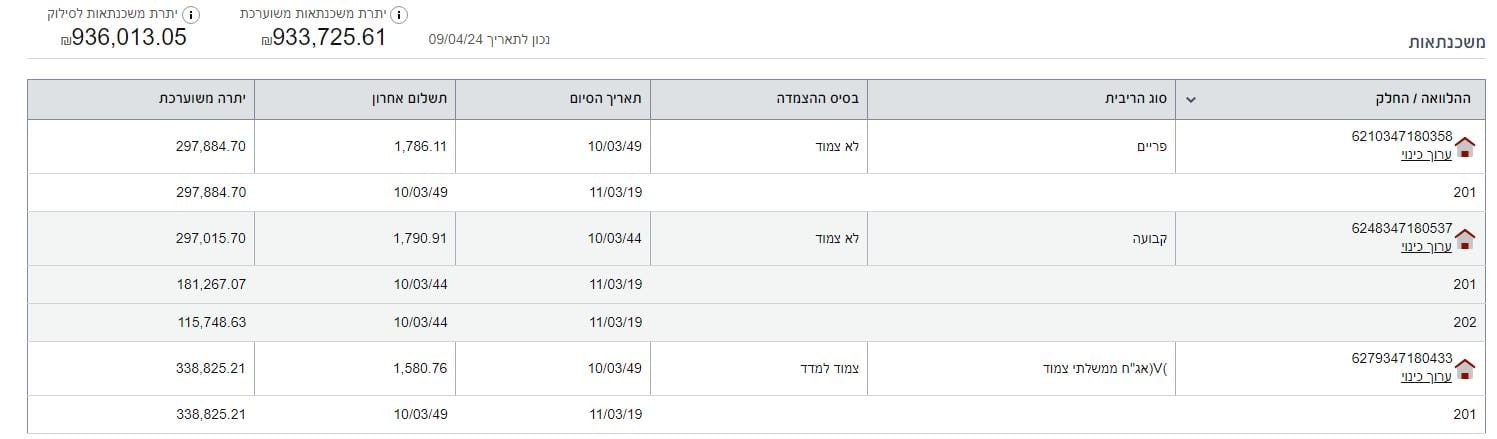Viewport: 1497px width, 439px height.
Task: Click house icon for loan 6248347180537
Action: coord(1465,239)
